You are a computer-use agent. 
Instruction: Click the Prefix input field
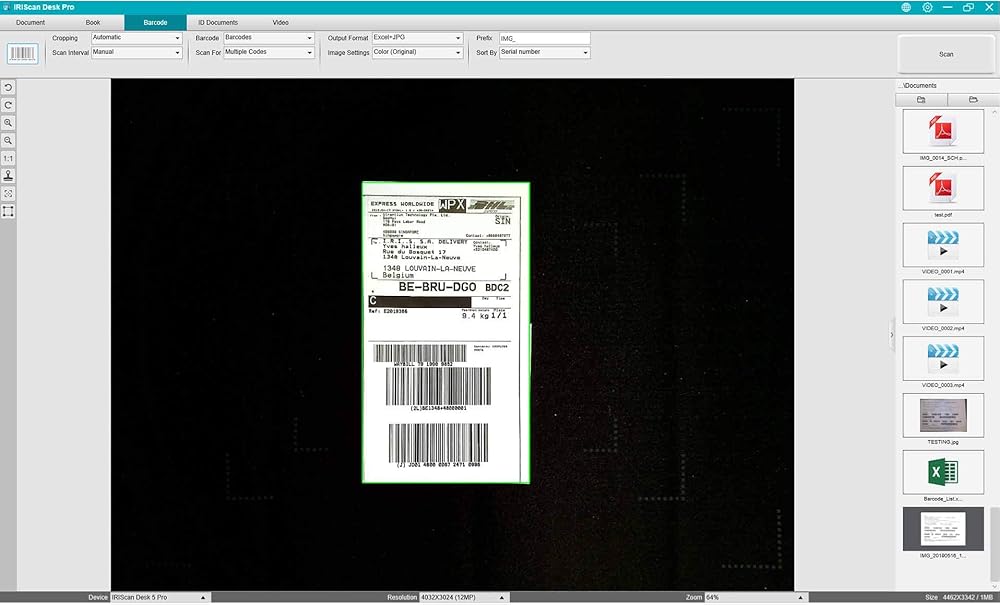(544, 38)
